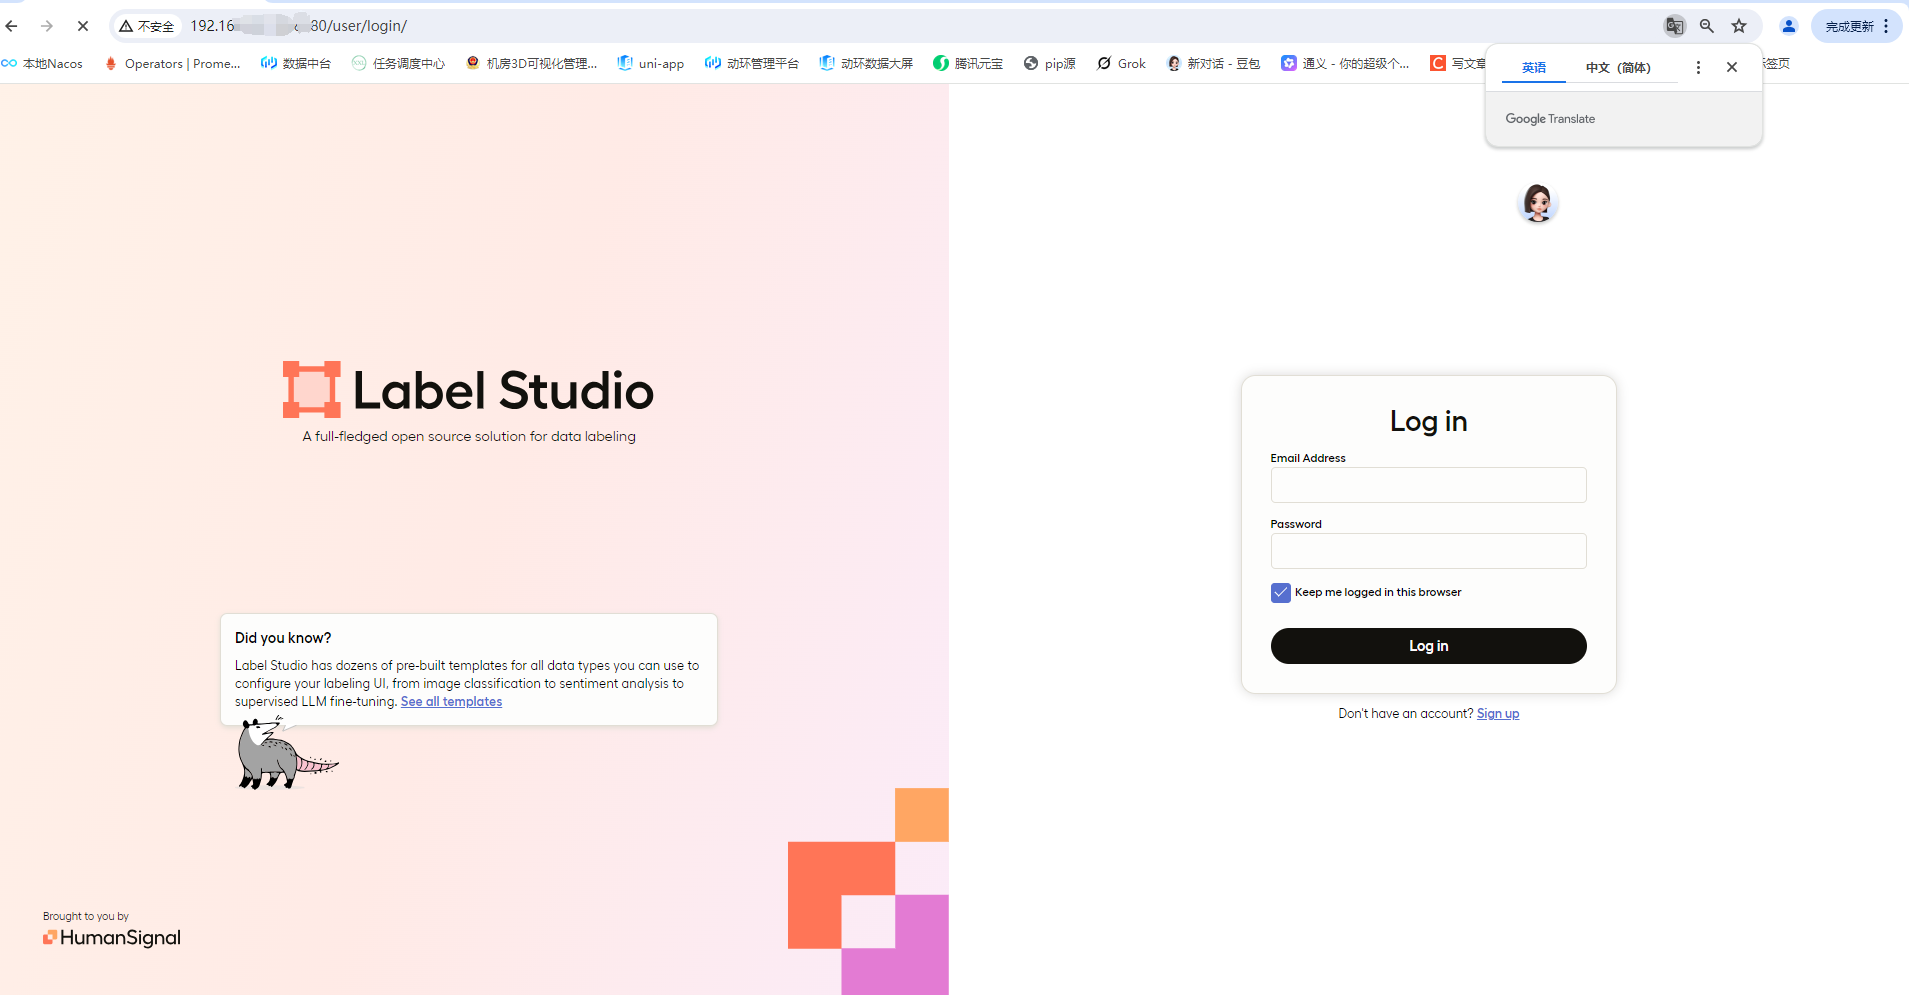Click the not-secure warning icon in address bar

(x=126, y=26)
